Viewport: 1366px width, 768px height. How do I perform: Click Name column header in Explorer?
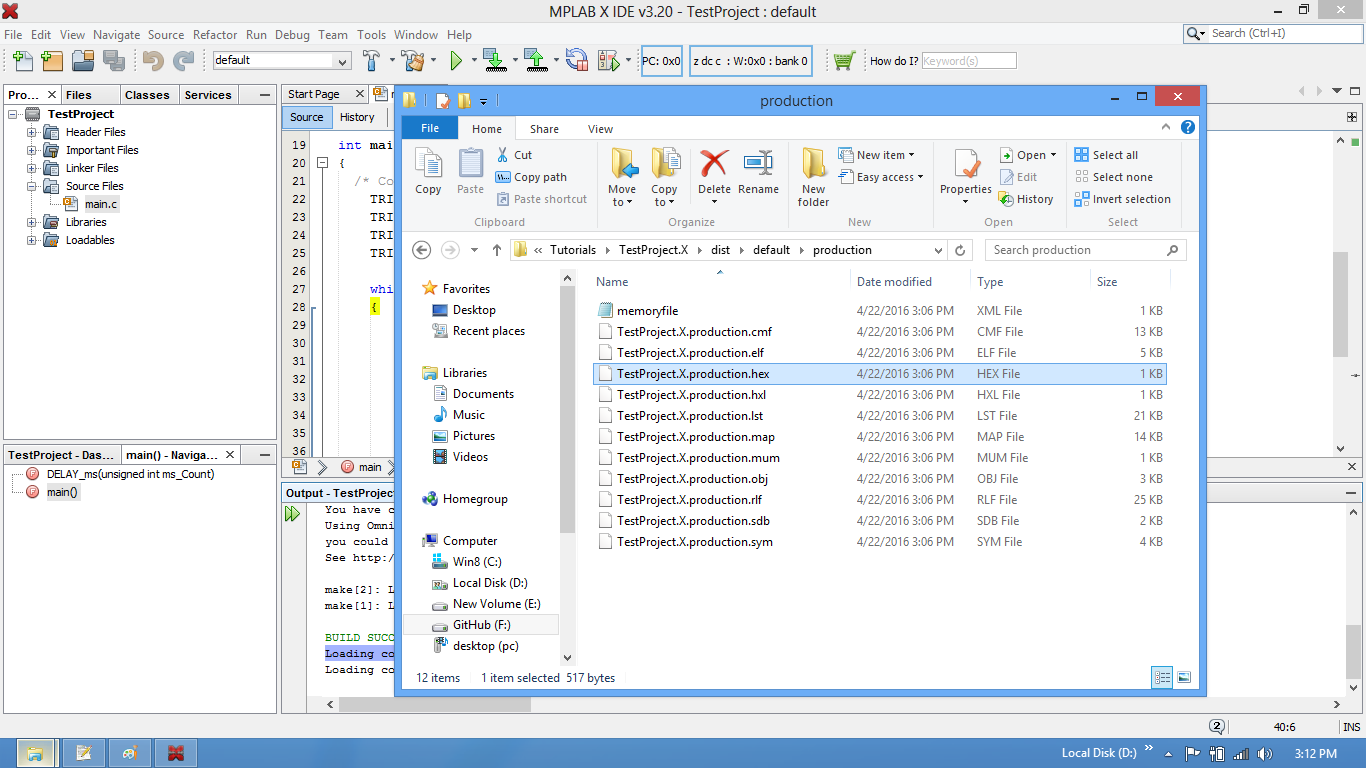coord(612,282)
